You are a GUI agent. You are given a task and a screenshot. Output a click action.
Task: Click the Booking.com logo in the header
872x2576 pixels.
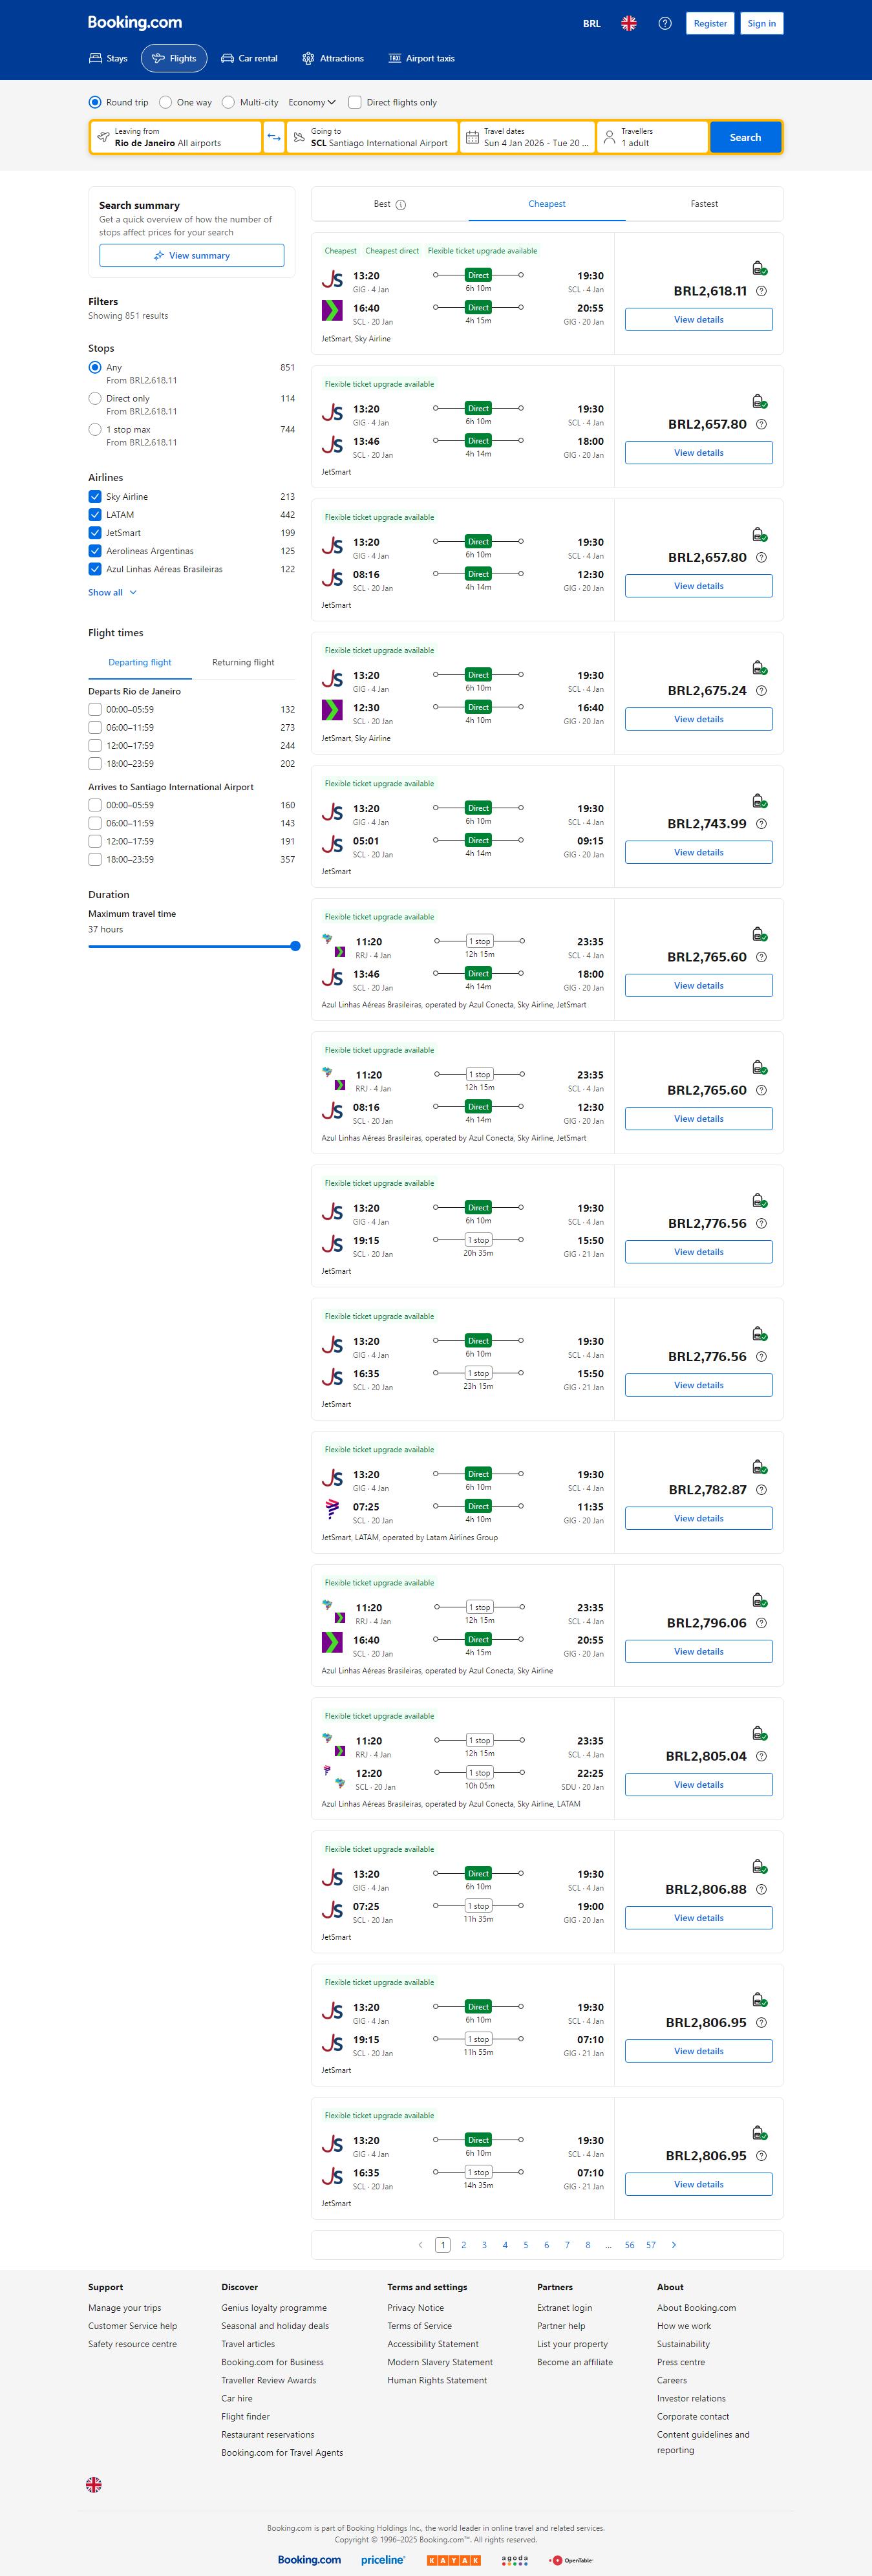point(135,22)
